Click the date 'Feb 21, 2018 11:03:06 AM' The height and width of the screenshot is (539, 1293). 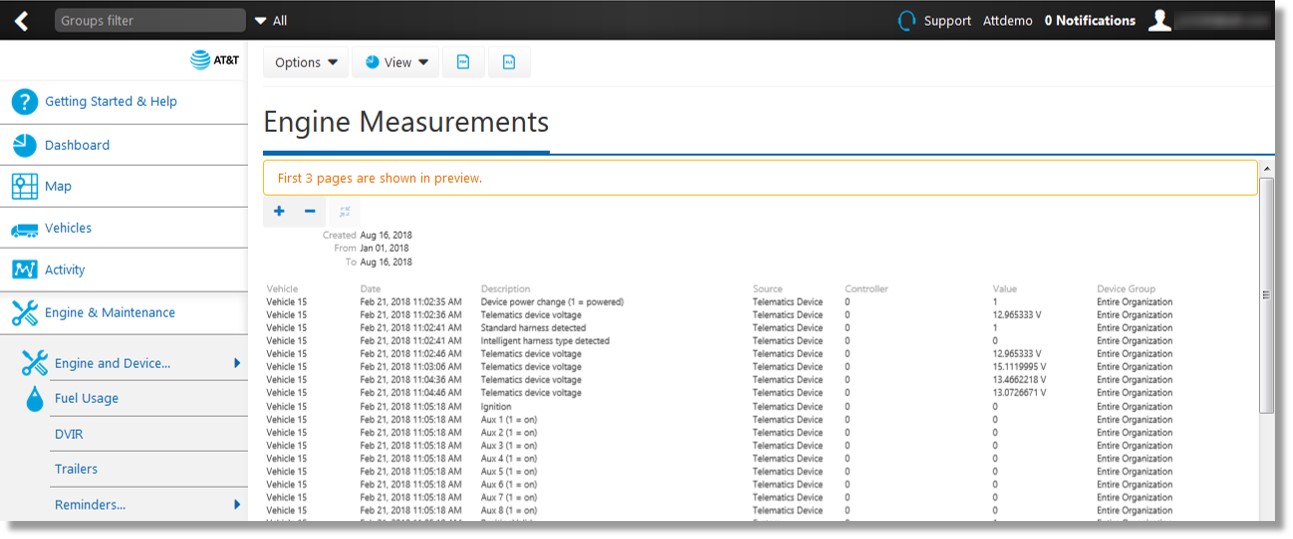pyautogui.click(x=411, y=367)
